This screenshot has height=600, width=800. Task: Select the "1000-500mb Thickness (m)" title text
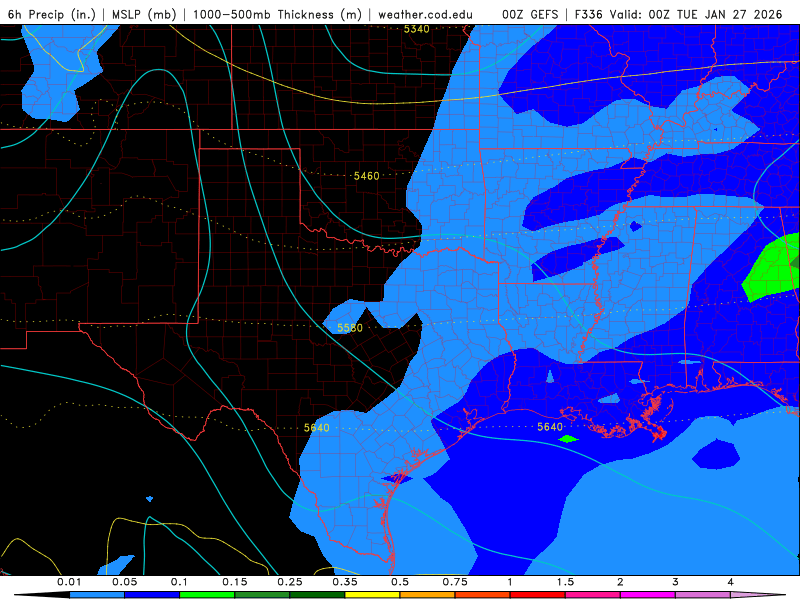point(277,14)
